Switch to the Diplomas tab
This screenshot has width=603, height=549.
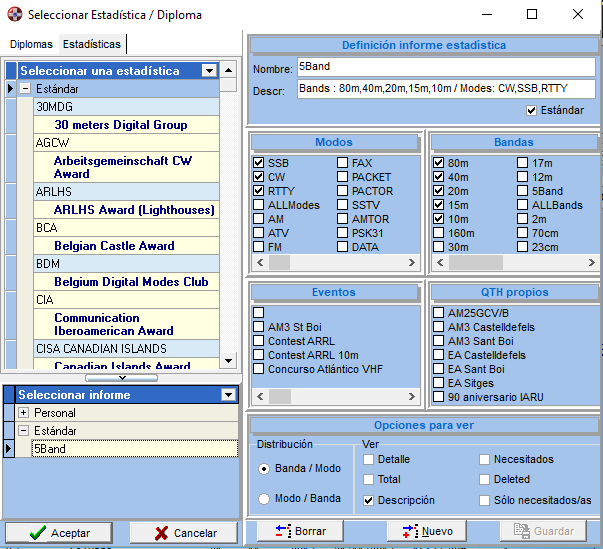coord(31,44)
